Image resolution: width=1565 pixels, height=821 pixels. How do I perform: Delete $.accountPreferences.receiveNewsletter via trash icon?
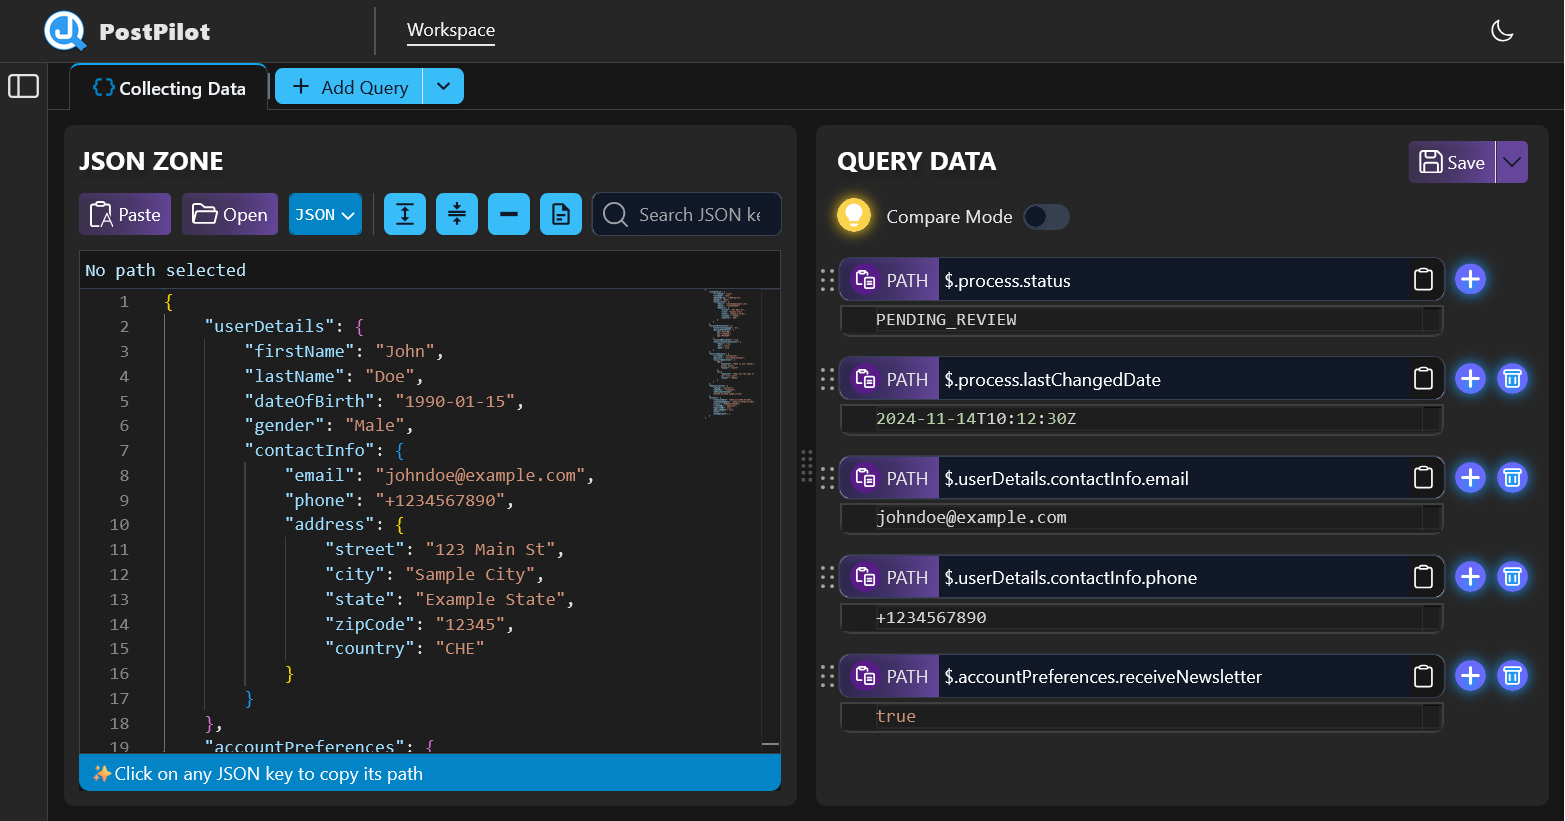1512,675
